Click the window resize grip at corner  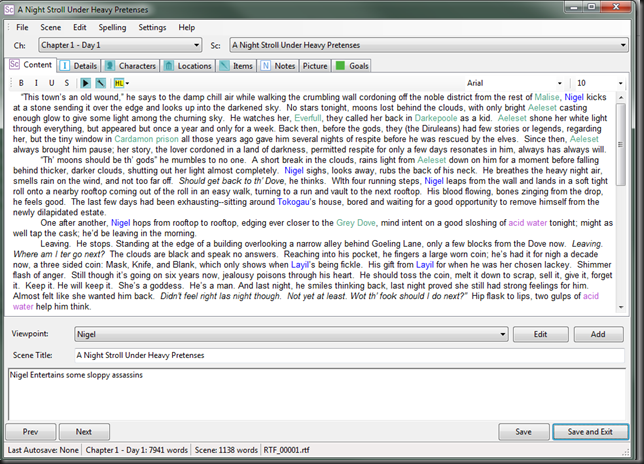tap(626, 452)
